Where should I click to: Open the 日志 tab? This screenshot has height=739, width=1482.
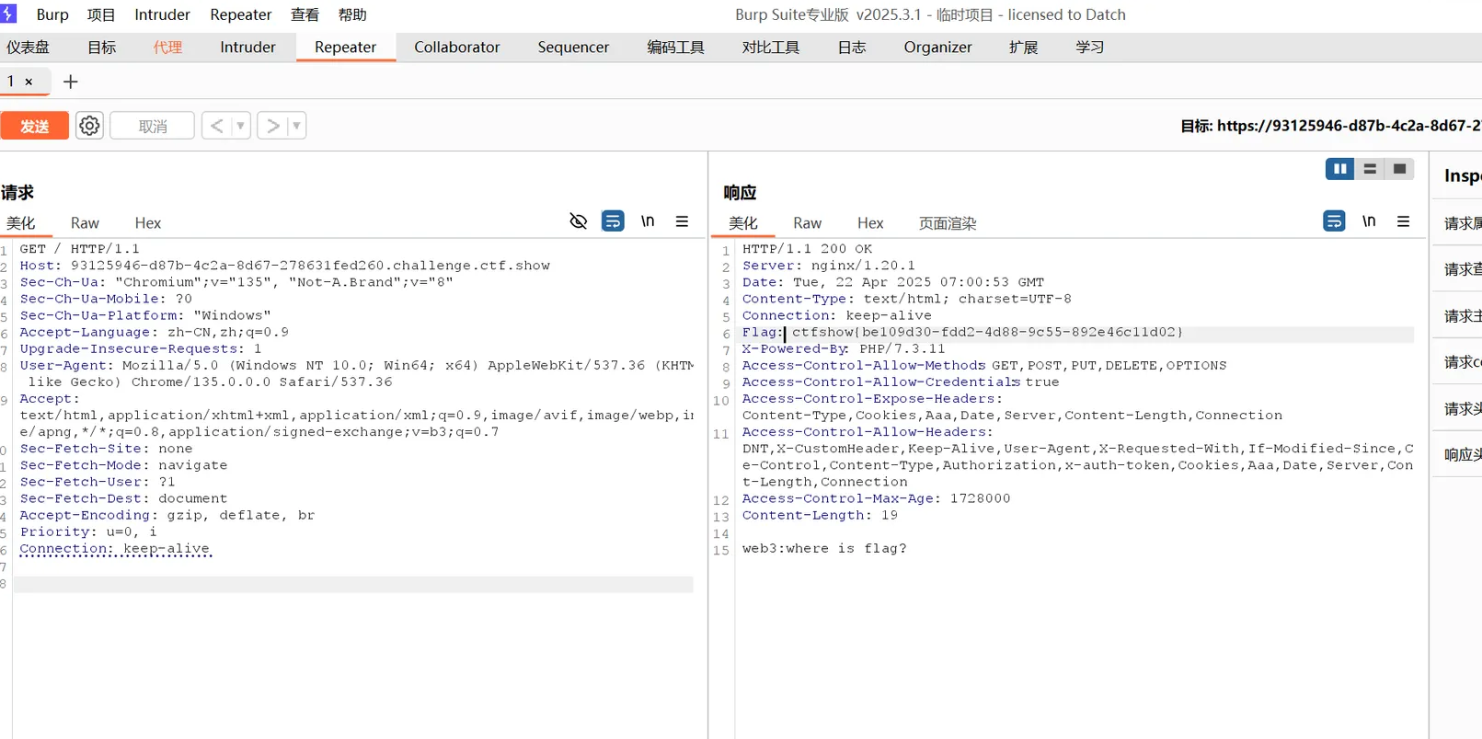click(x=852, y=47)
